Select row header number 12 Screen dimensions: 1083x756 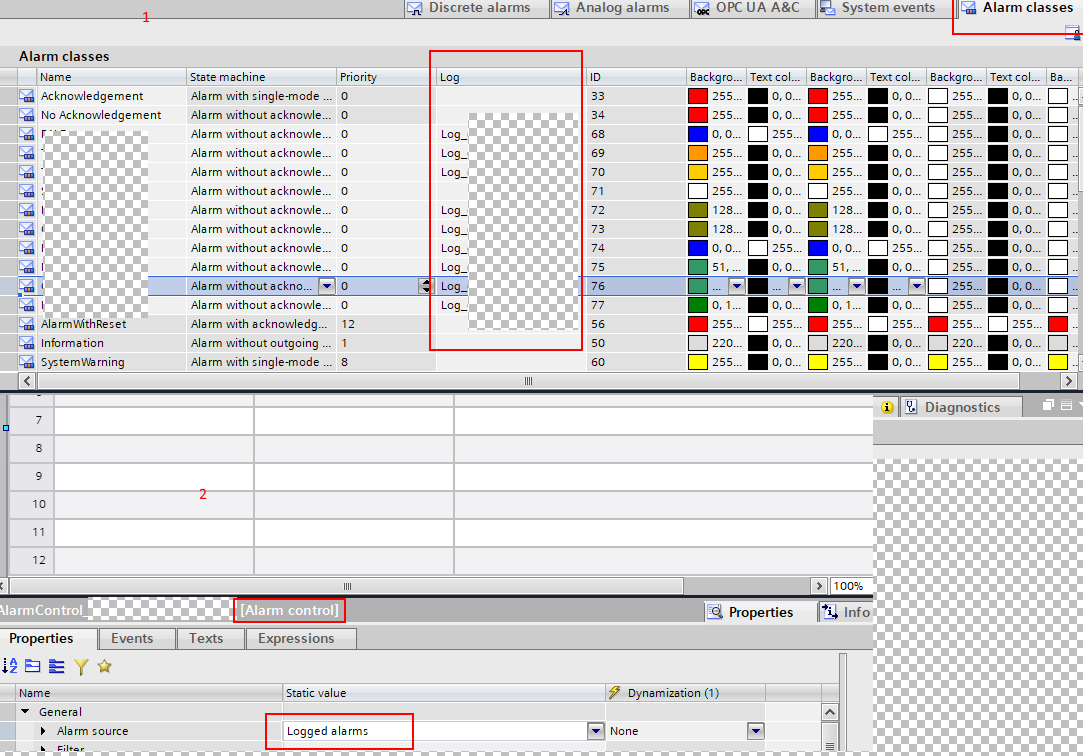30,560
